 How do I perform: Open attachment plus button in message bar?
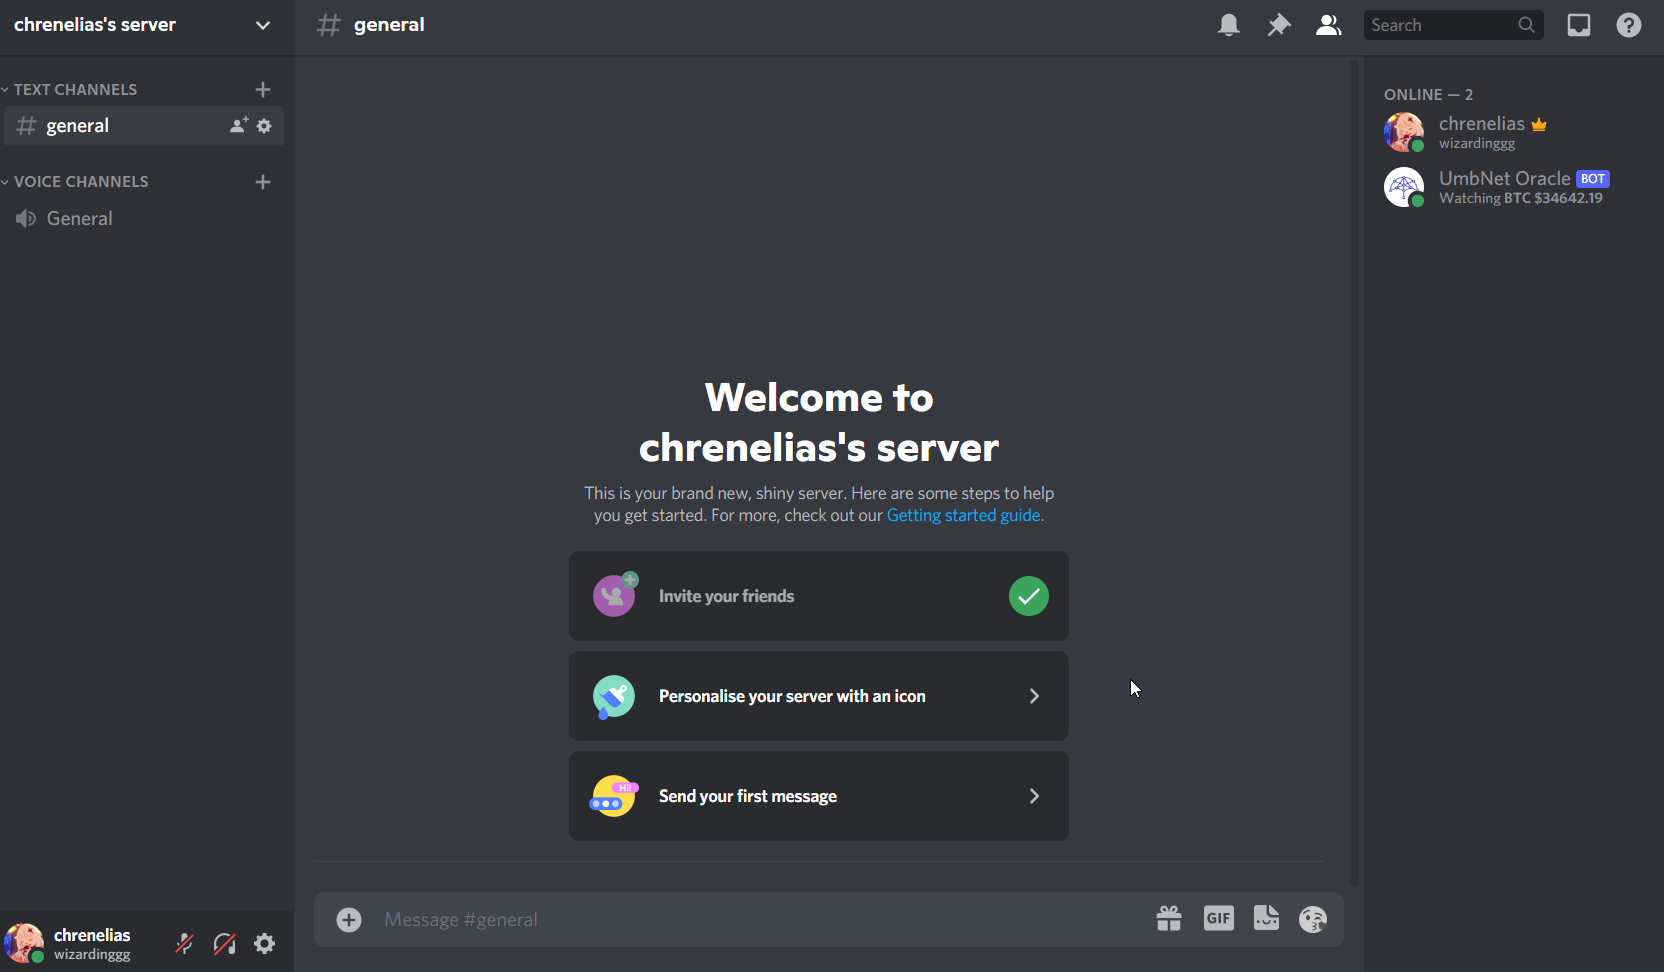(x=349, y=920)
